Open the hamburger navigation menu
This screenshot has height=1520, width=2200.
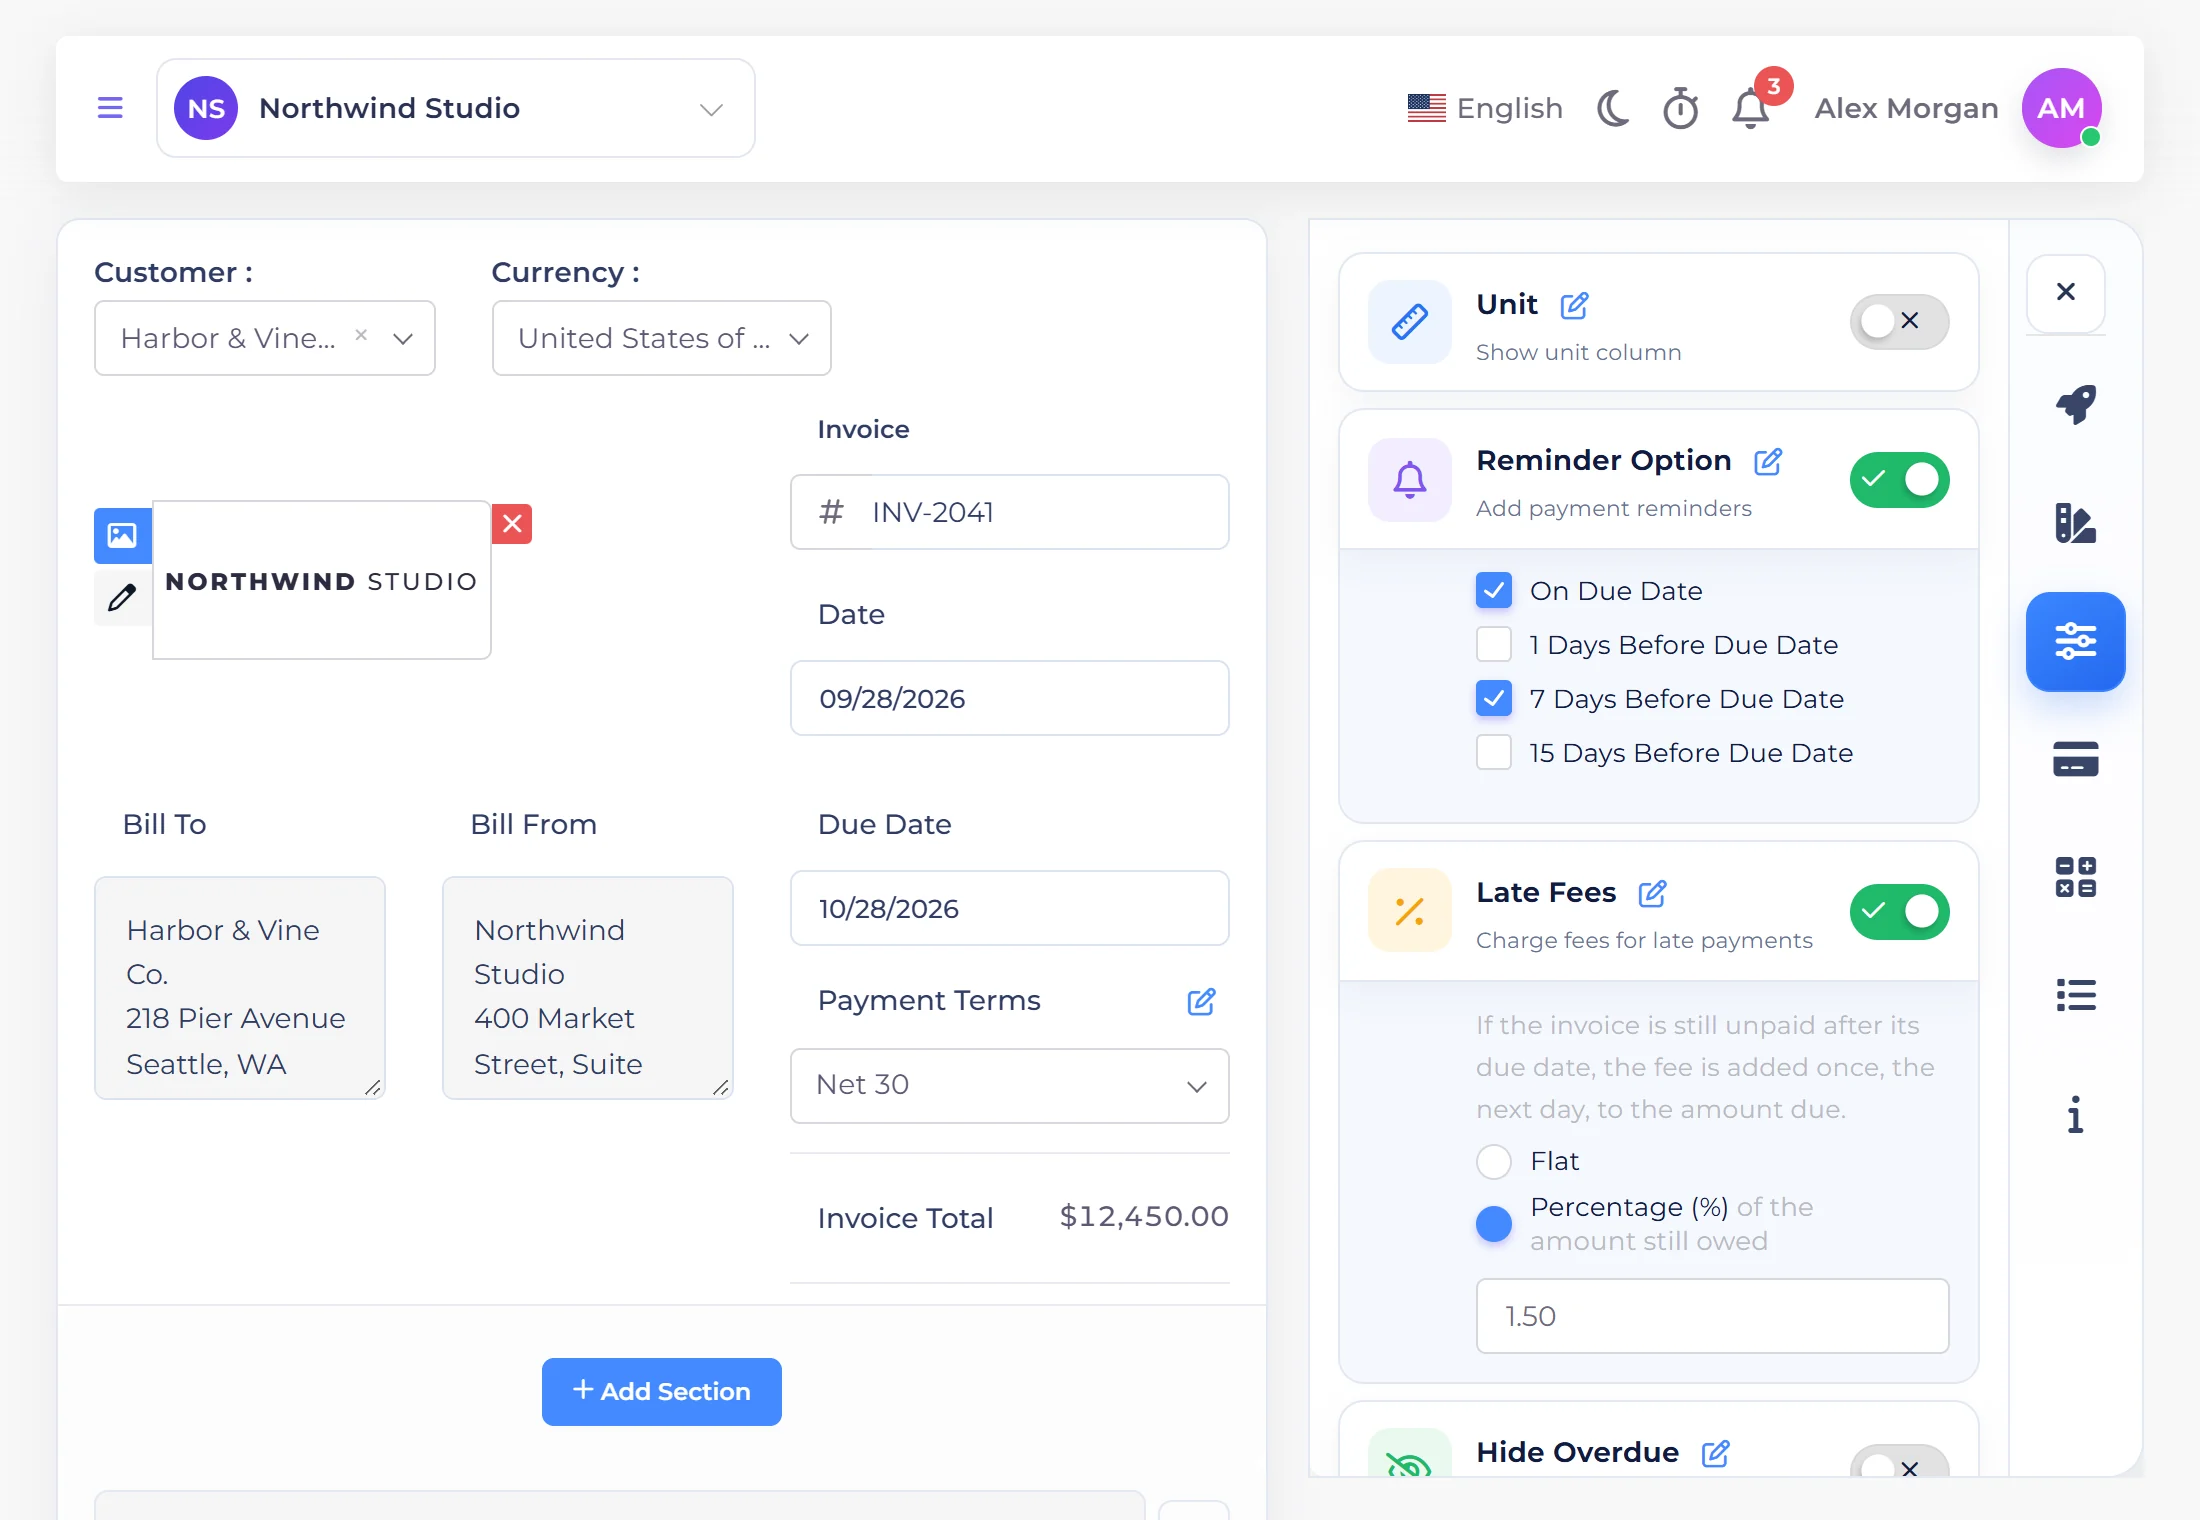pyautogui.click(x=110, y=108)
